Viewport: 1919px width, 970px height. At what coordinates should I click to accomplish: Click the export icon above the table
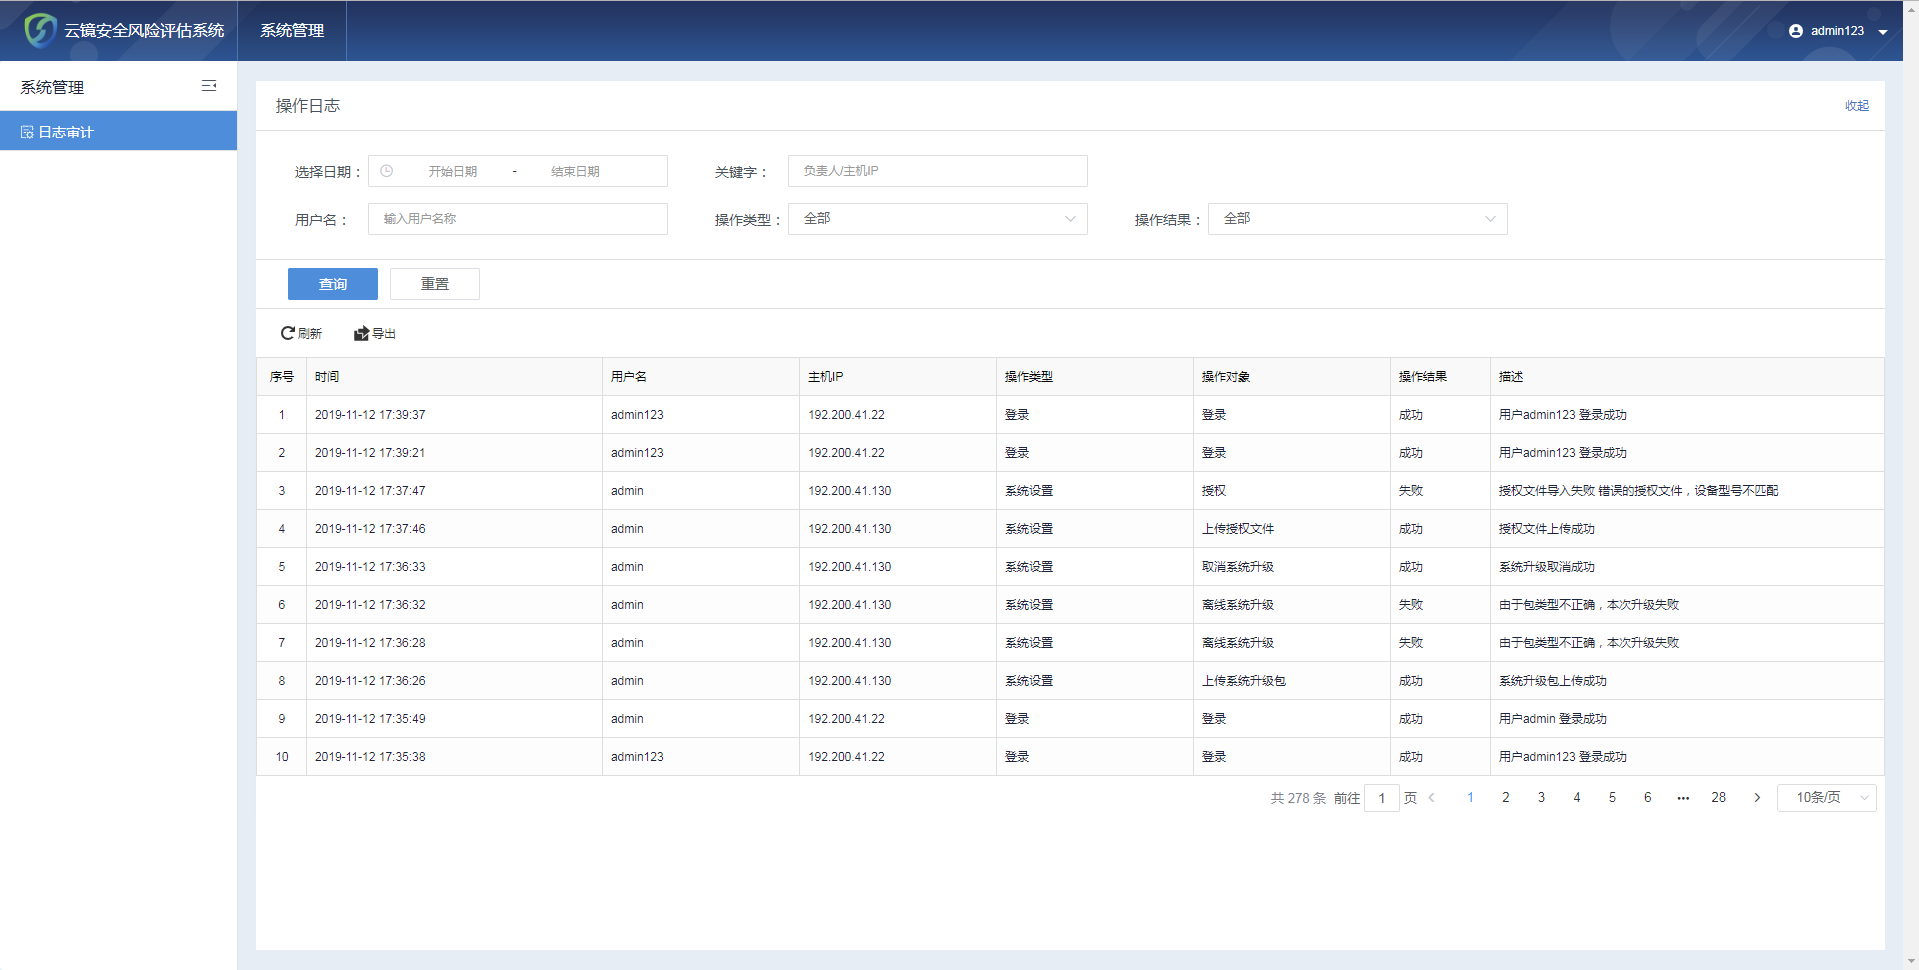point(361,333)
